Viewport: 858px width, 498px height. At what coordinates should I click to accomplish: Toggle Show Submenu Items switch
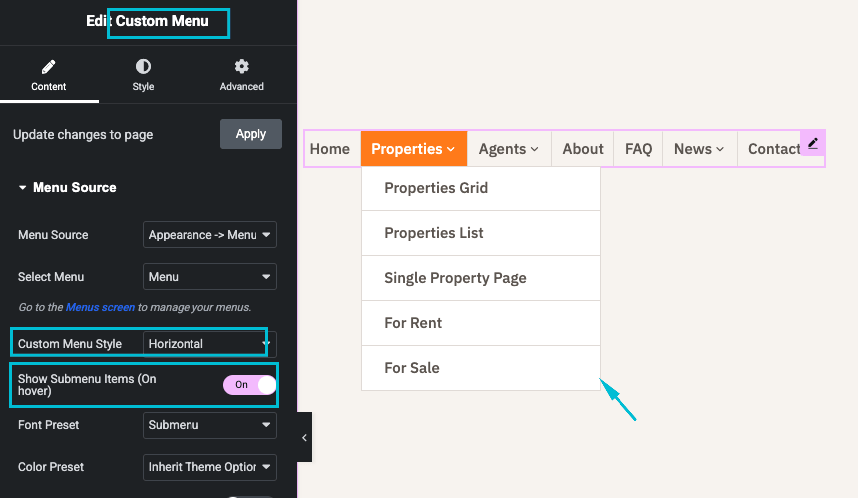(249, 384)
